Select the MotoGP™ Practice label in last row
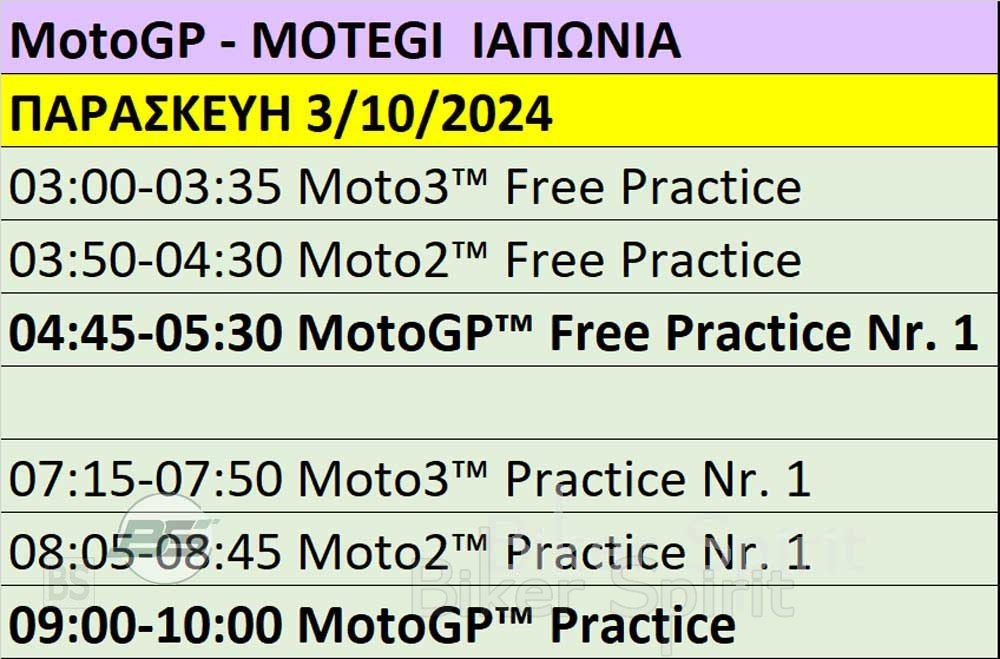Image resolution: width=1000 pixels, height=659 pixels. tap(517, 625)
